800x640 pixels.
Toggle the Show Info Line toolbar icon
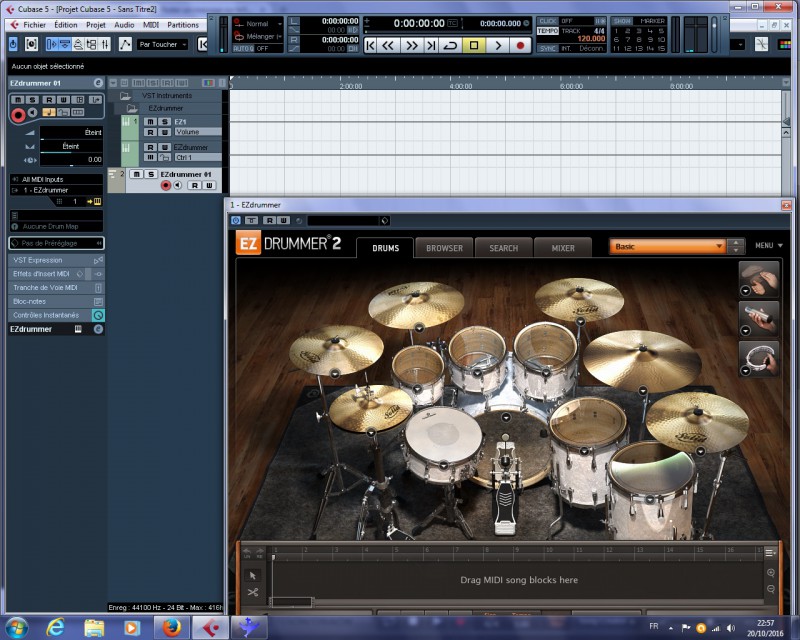[65, 44]
